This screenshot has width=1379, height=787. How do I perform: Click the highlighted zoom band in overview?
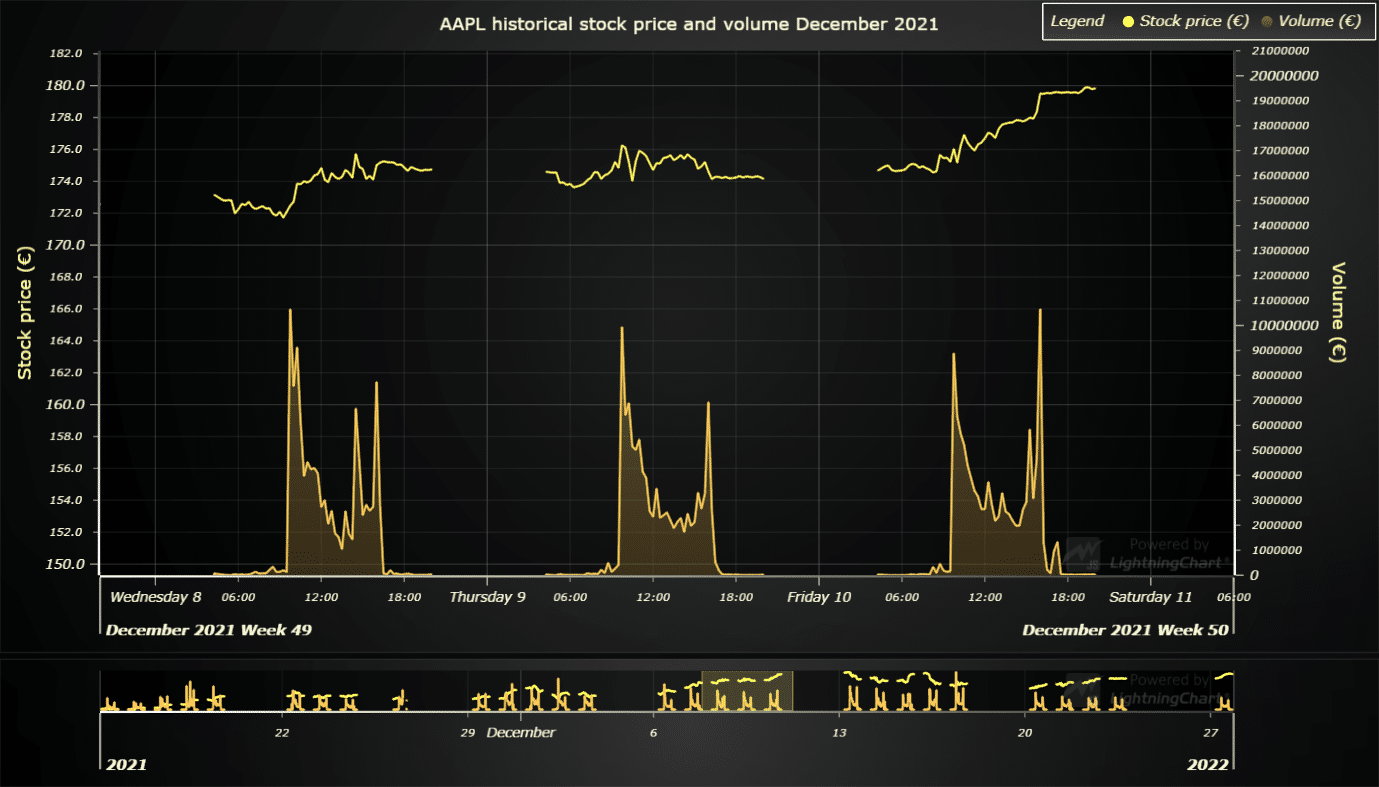coord(747,691)
